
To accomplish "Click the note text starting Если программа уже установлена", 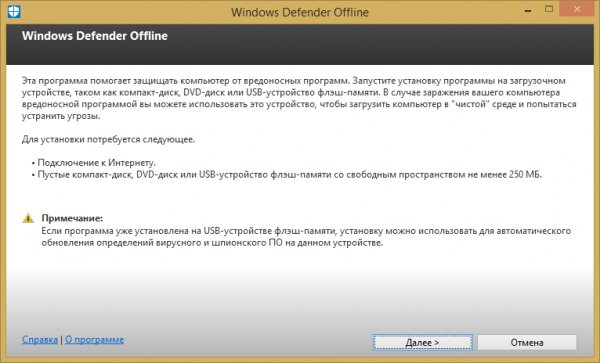I will pos(306,237).
